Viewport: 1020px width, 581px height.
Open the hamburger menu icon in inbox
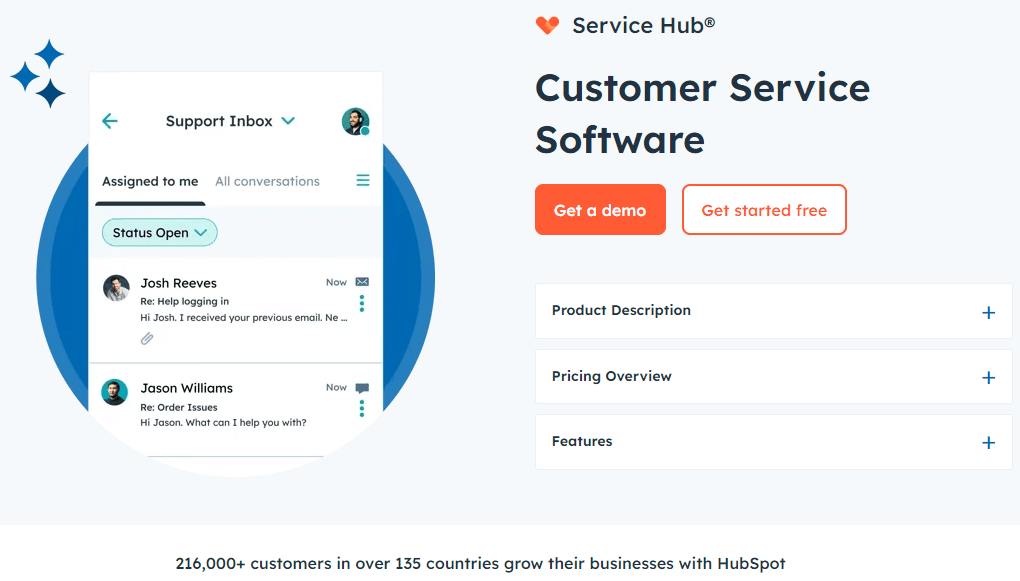pos(363,180)
